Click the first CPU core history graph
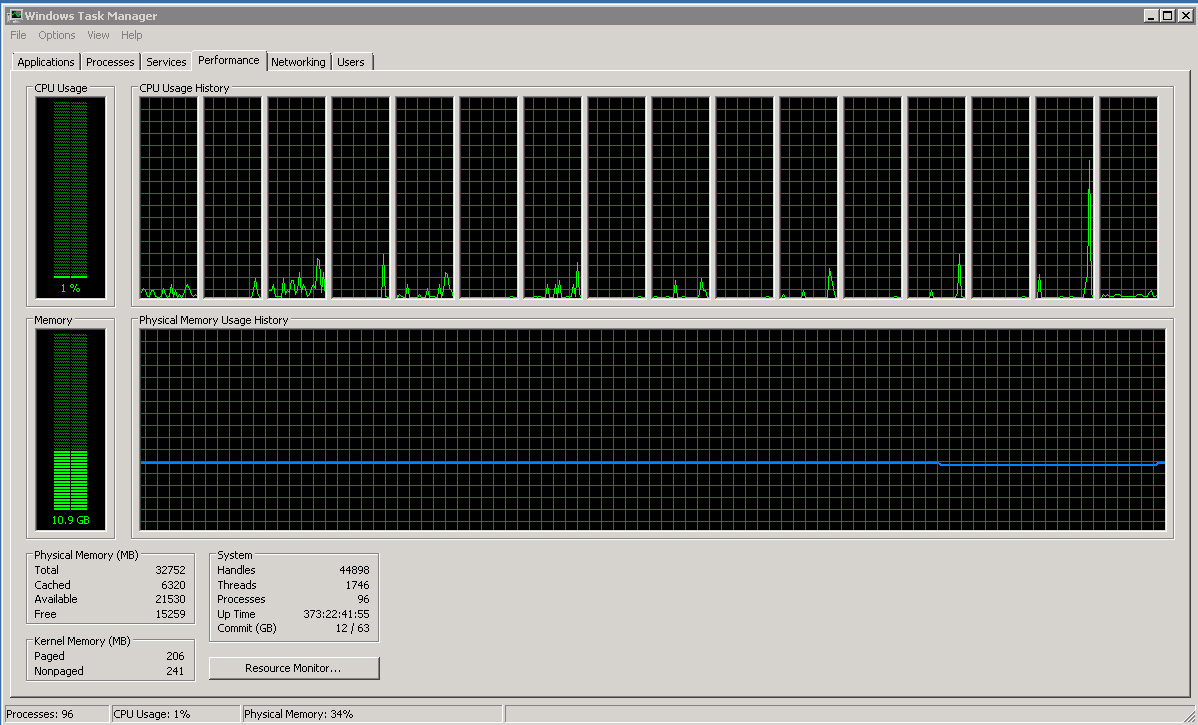This screenshot has width=1198, height=725. coord(169,197)
